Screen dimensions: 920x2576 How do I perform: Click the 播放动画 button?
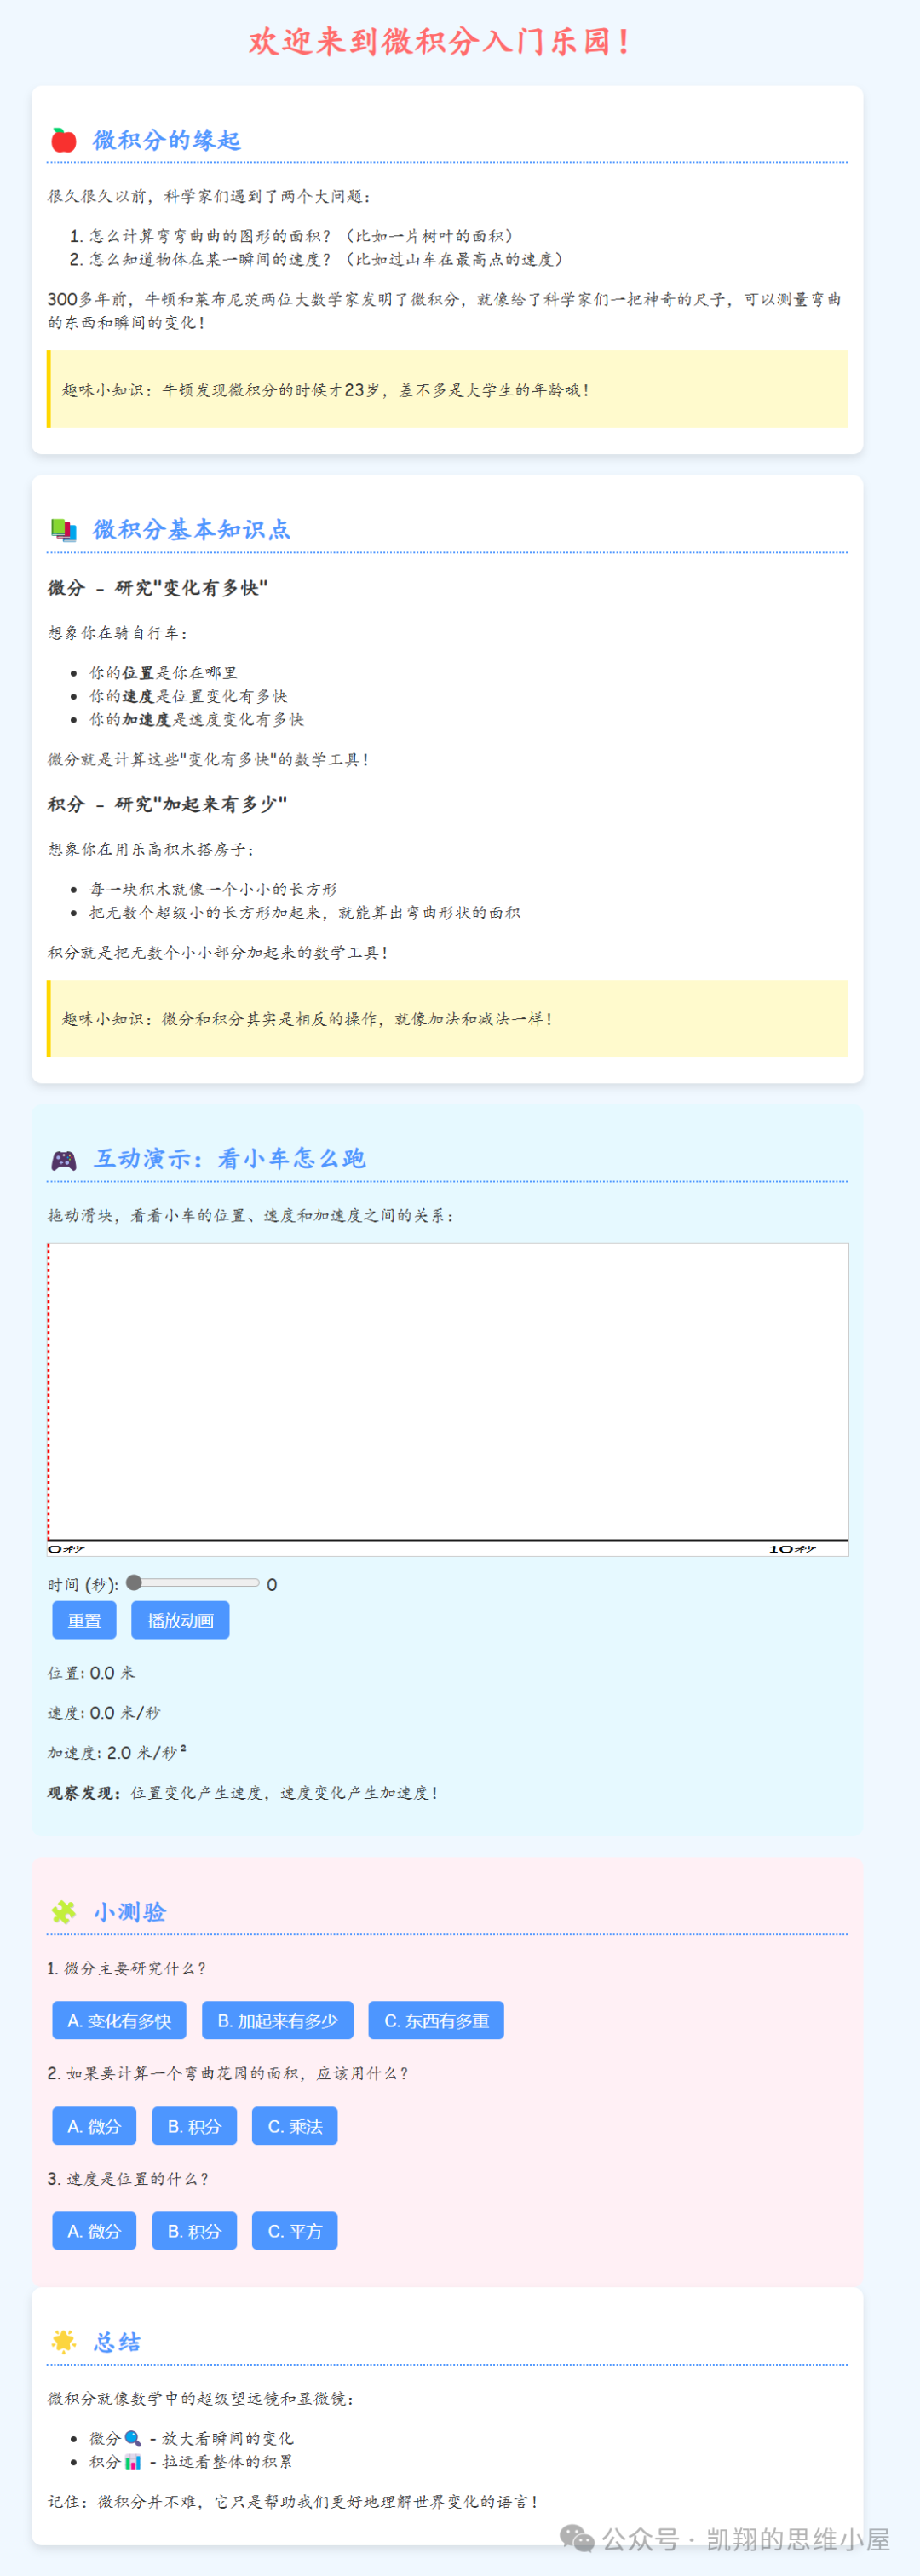click(180, 1620)
